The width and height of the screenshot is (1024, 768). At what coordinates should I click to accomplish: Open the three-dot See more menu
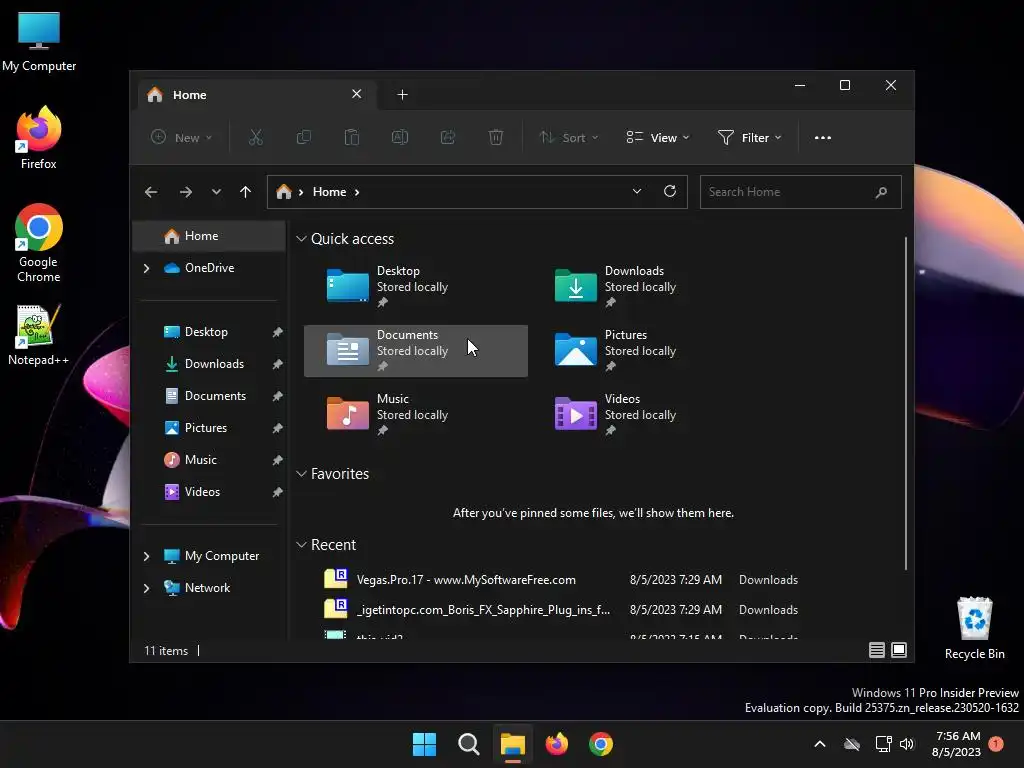pyautogui.click(x=823, y=138)
